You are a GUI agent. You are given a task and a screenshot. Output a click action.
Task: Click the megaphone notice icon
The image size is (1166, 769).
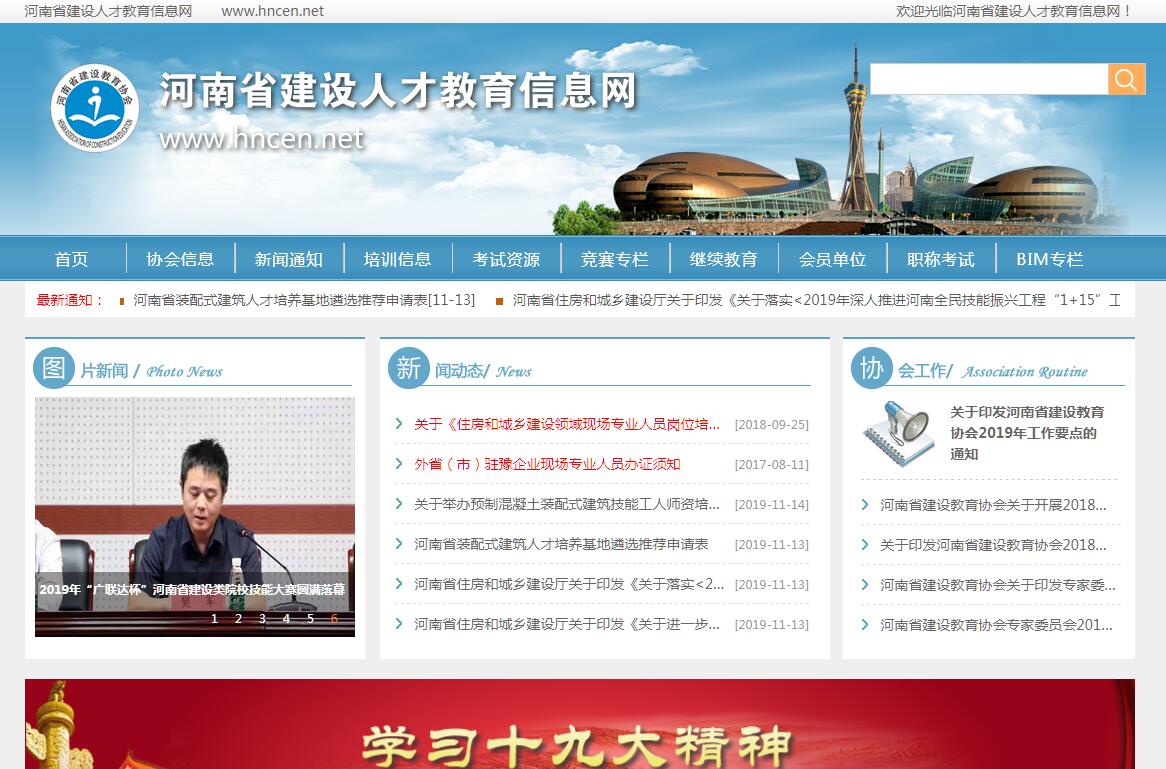click(897, 433)
